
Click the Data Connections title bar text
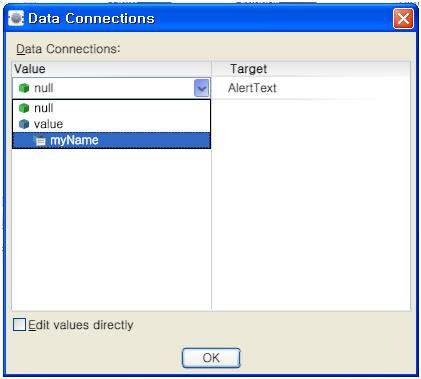91,18
